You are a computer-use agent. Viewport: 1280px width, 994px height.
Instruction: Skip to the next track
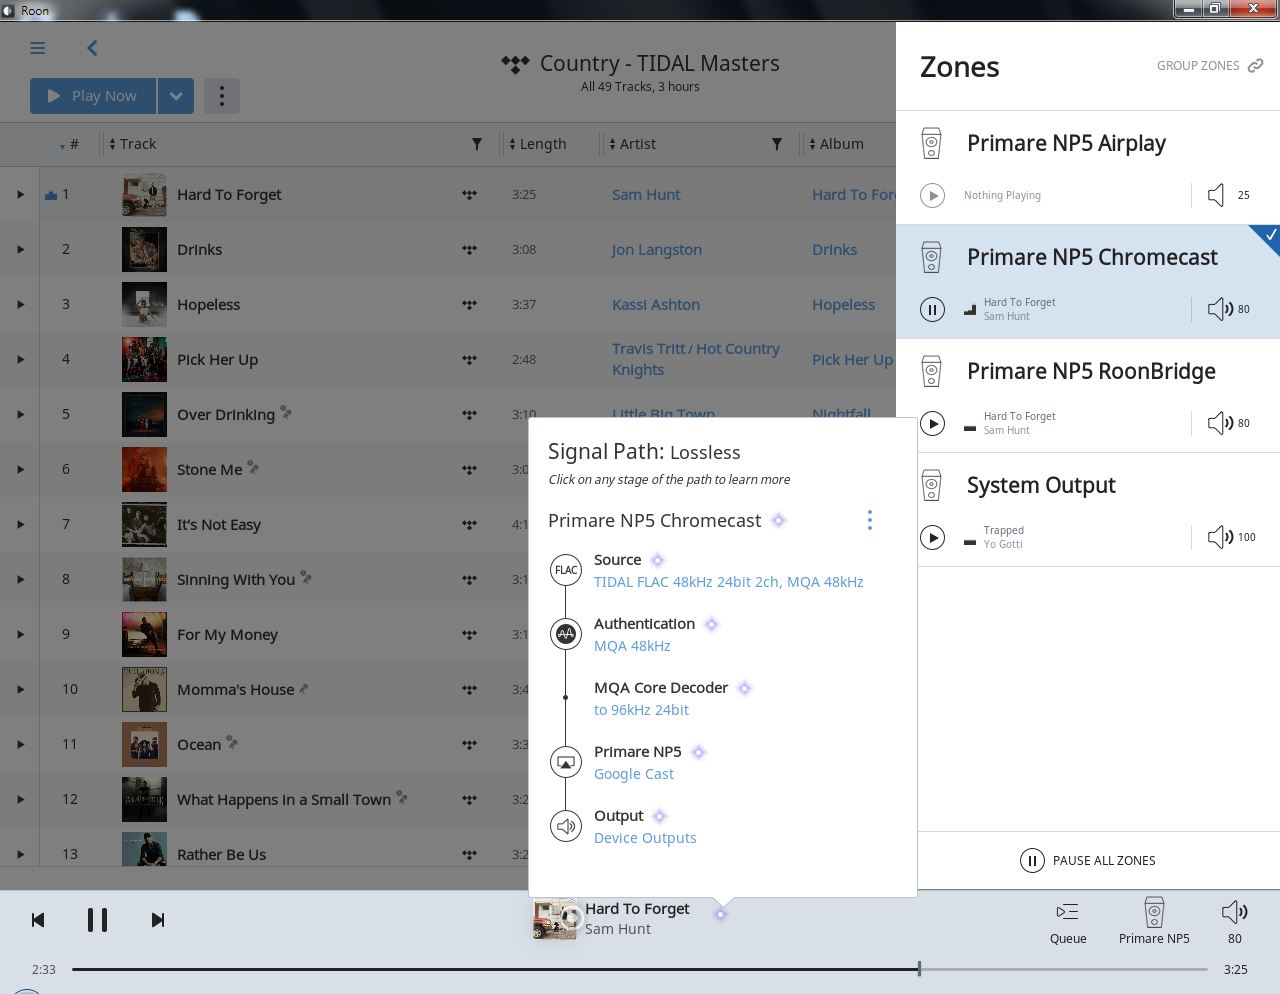tap(158, 920)
